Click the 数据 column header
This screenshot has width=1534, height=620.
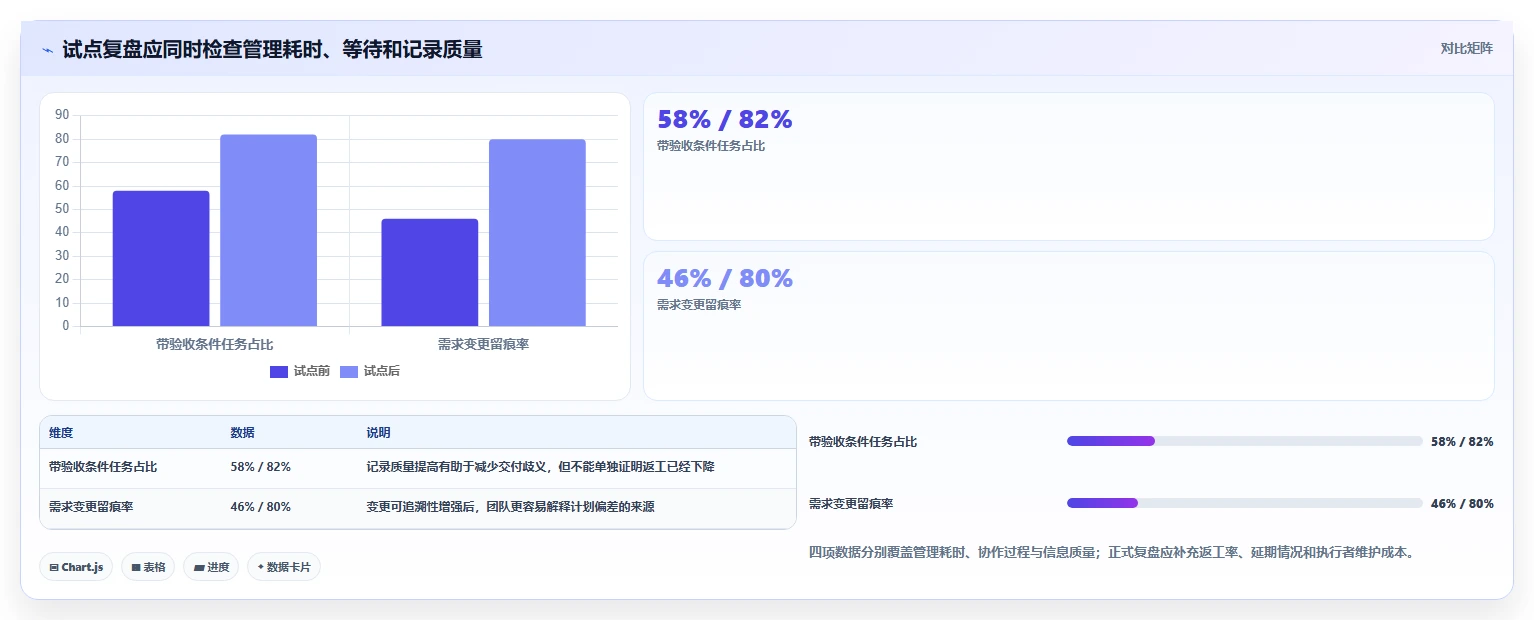(242, 433)
